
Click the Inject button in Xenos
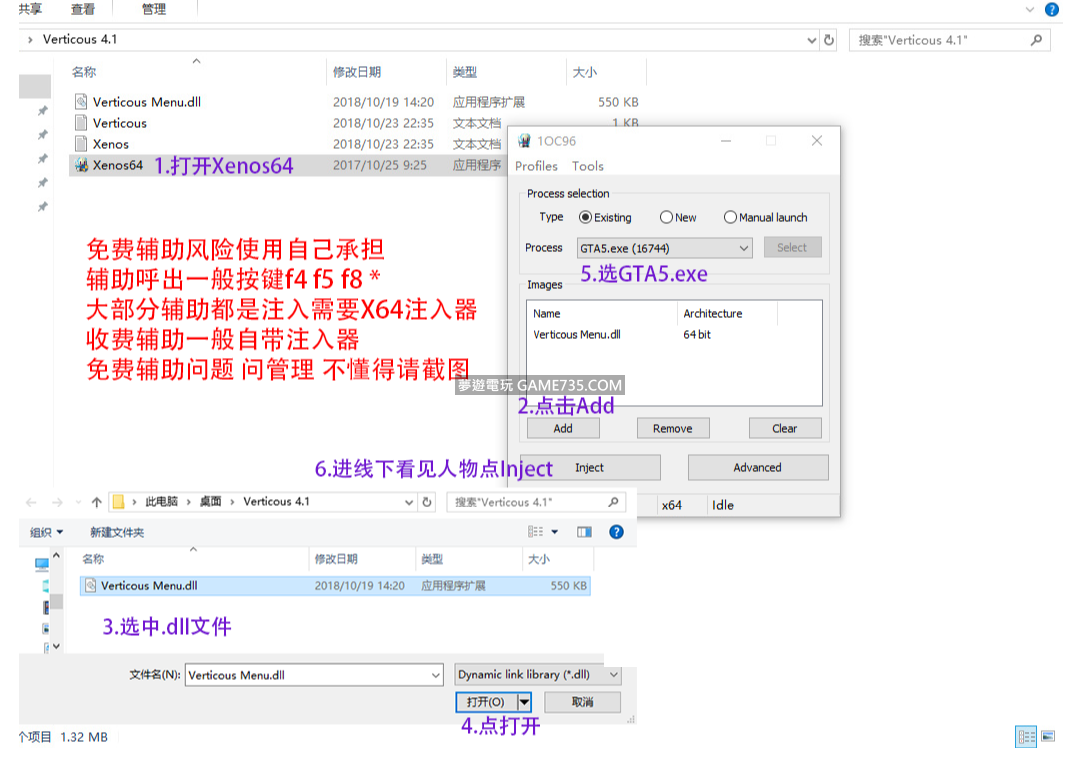pyautogui.click(x=589, y=468)
